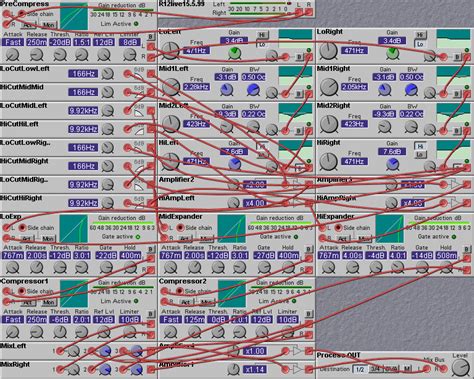Click the HiExpander L input connector
Screen dimensions: 474x379
click(x=322, y=228)
